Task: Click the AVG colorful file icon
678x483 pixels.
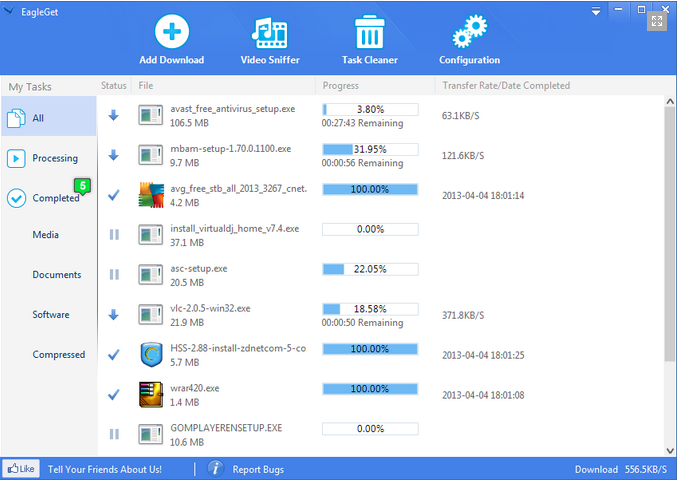Action: pyautogui.click(x=151, y=195)
